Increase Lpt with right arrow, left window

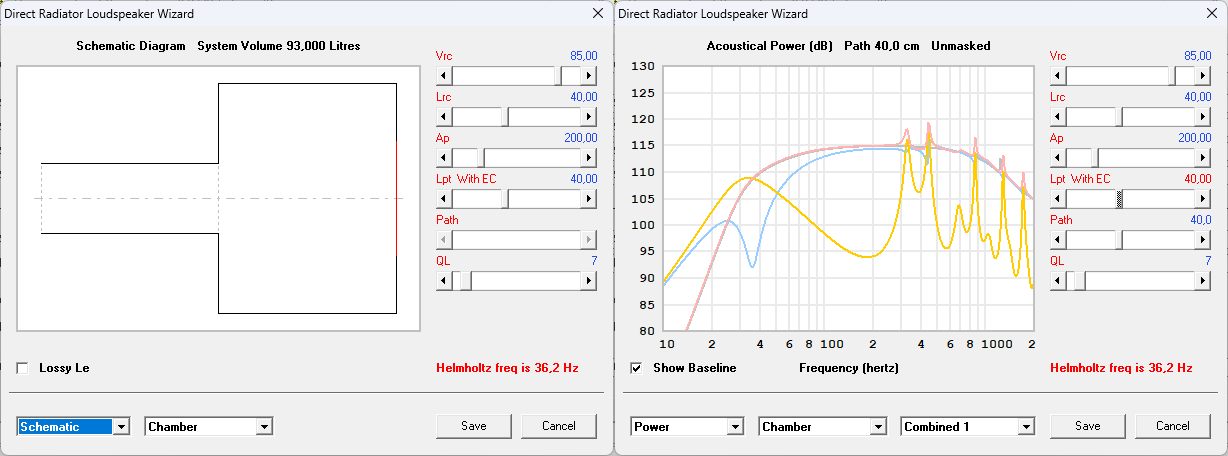click(589, 199)
